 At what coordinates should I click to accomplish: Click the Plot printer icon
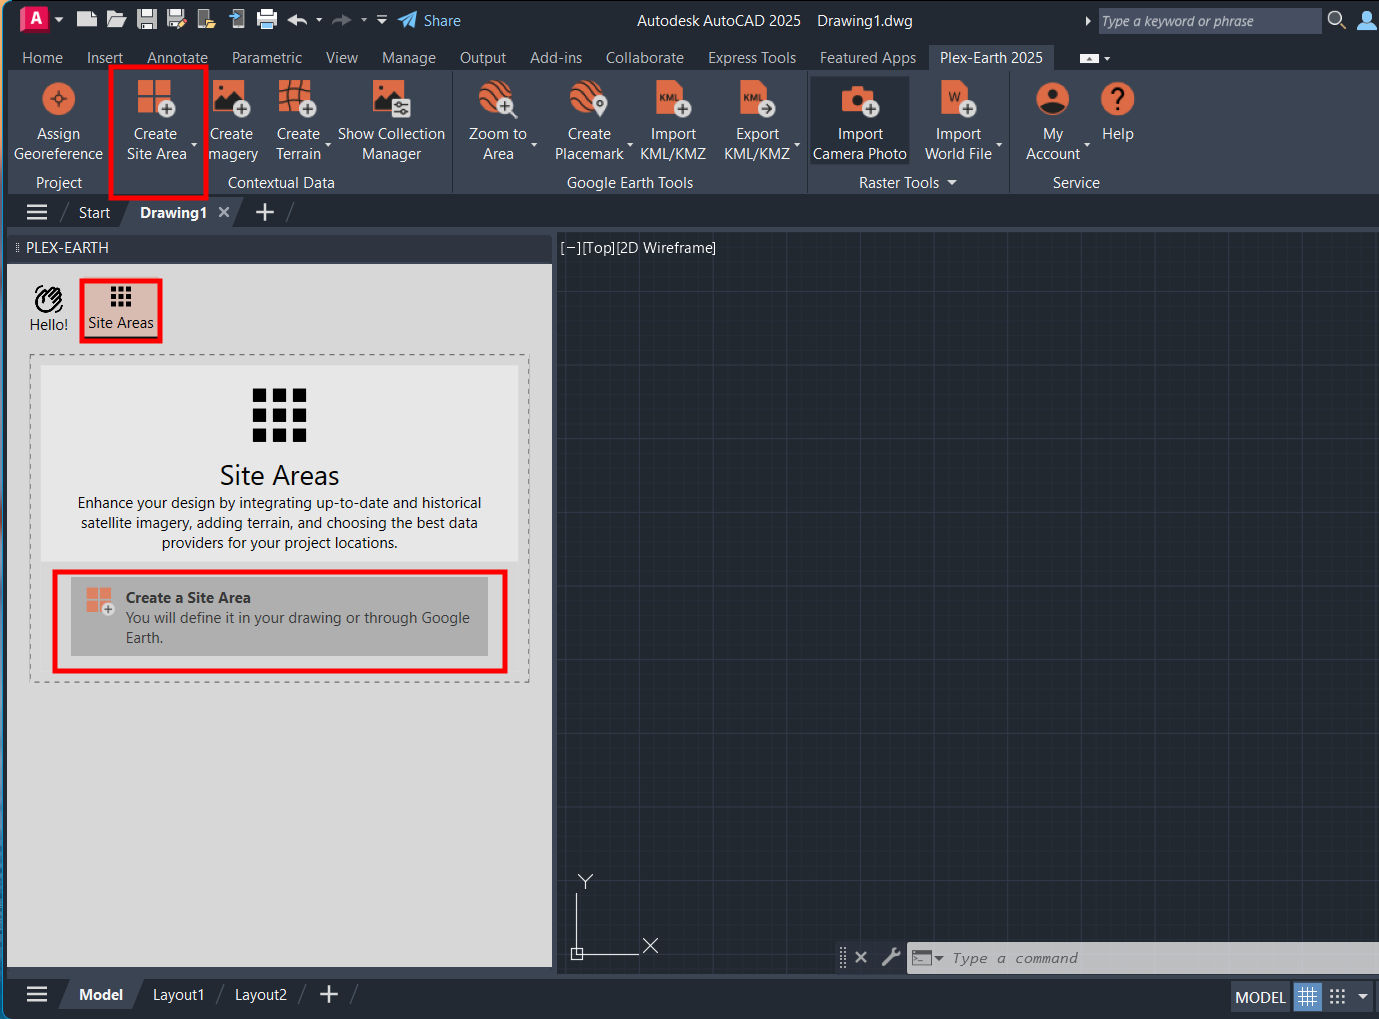tap(267, 19)
